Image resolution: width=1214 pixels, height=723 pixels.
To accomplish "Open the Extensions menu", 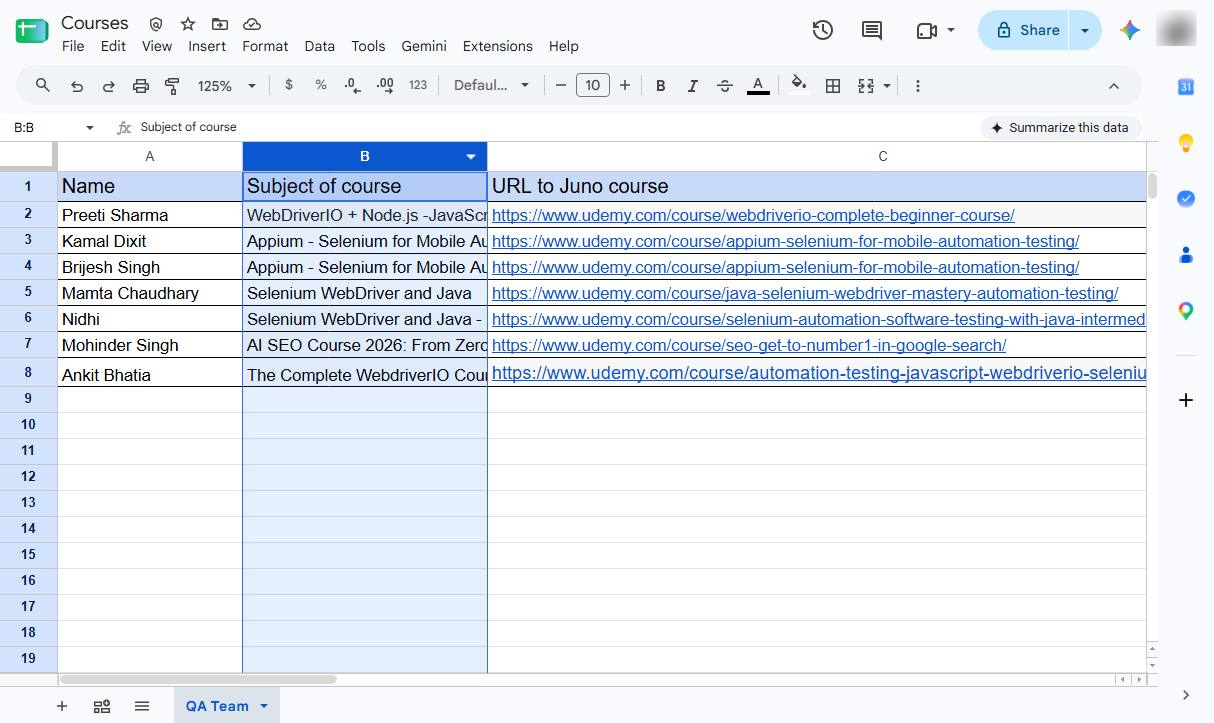I will tap(497, 46).
